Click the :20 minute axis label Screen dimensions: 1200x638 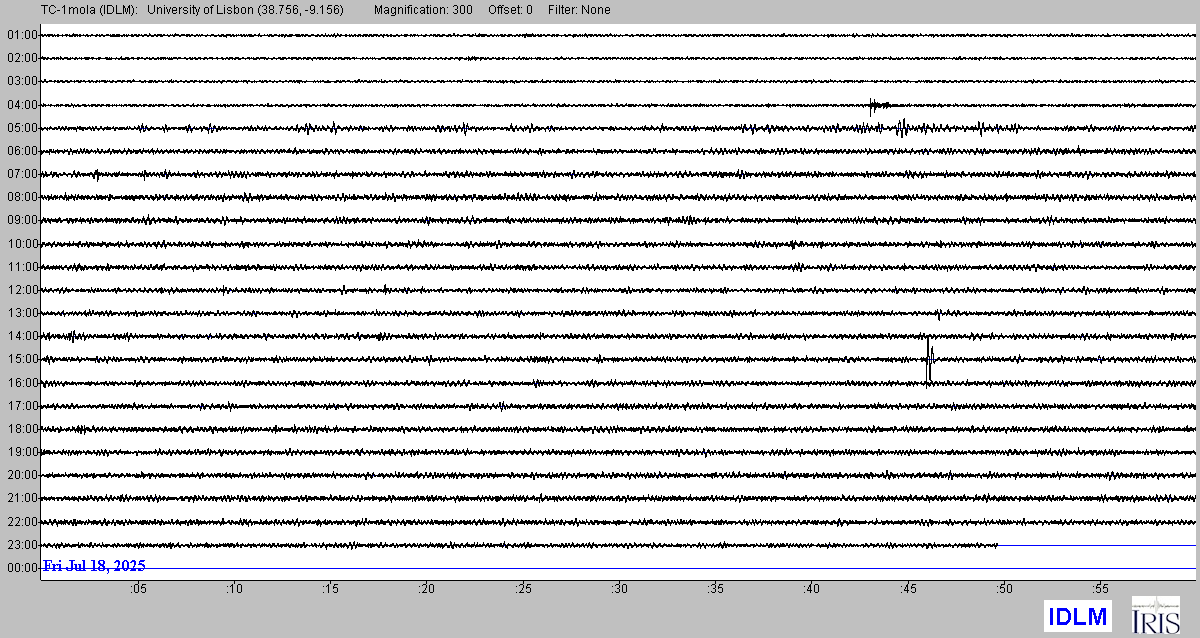426,589
